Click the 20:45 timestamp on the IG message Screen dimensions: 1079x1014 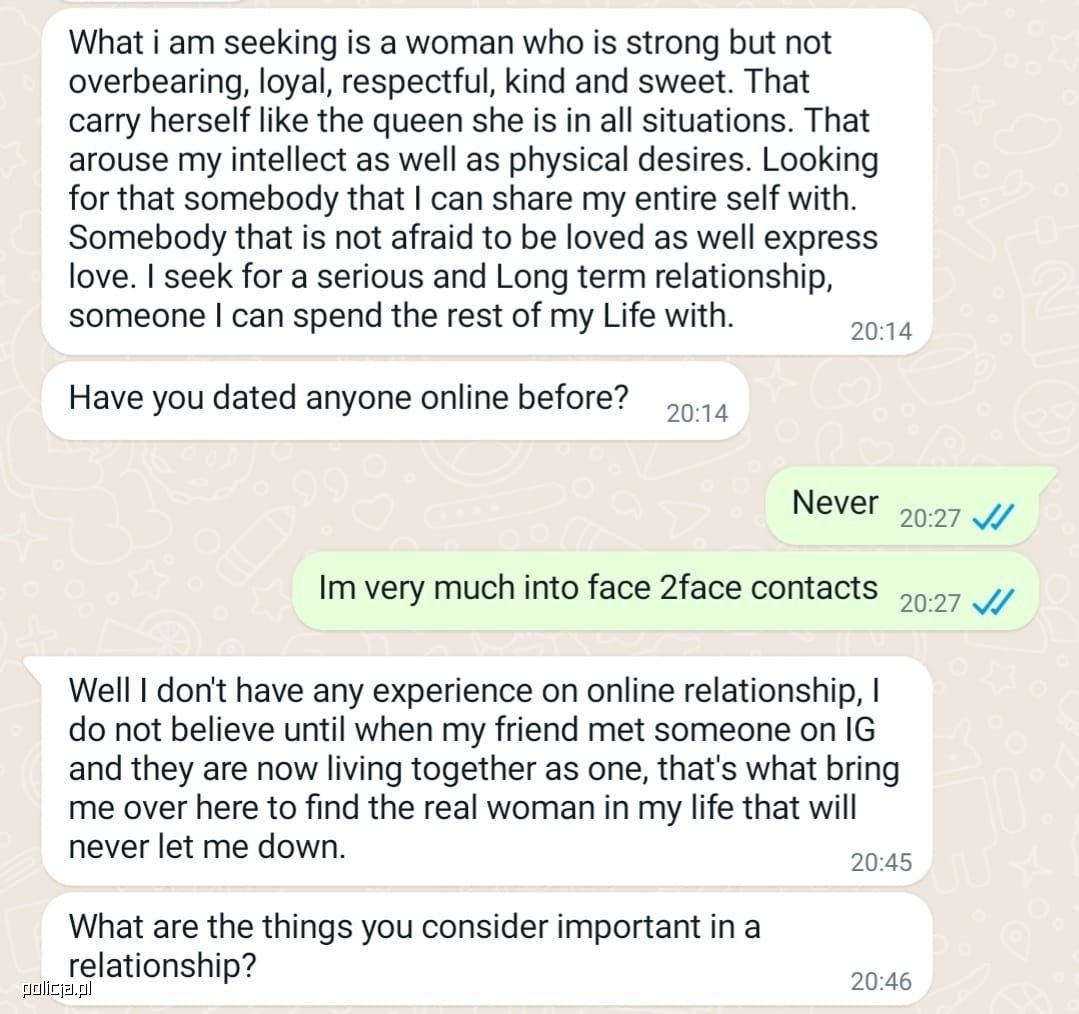(x=881, y=863)
